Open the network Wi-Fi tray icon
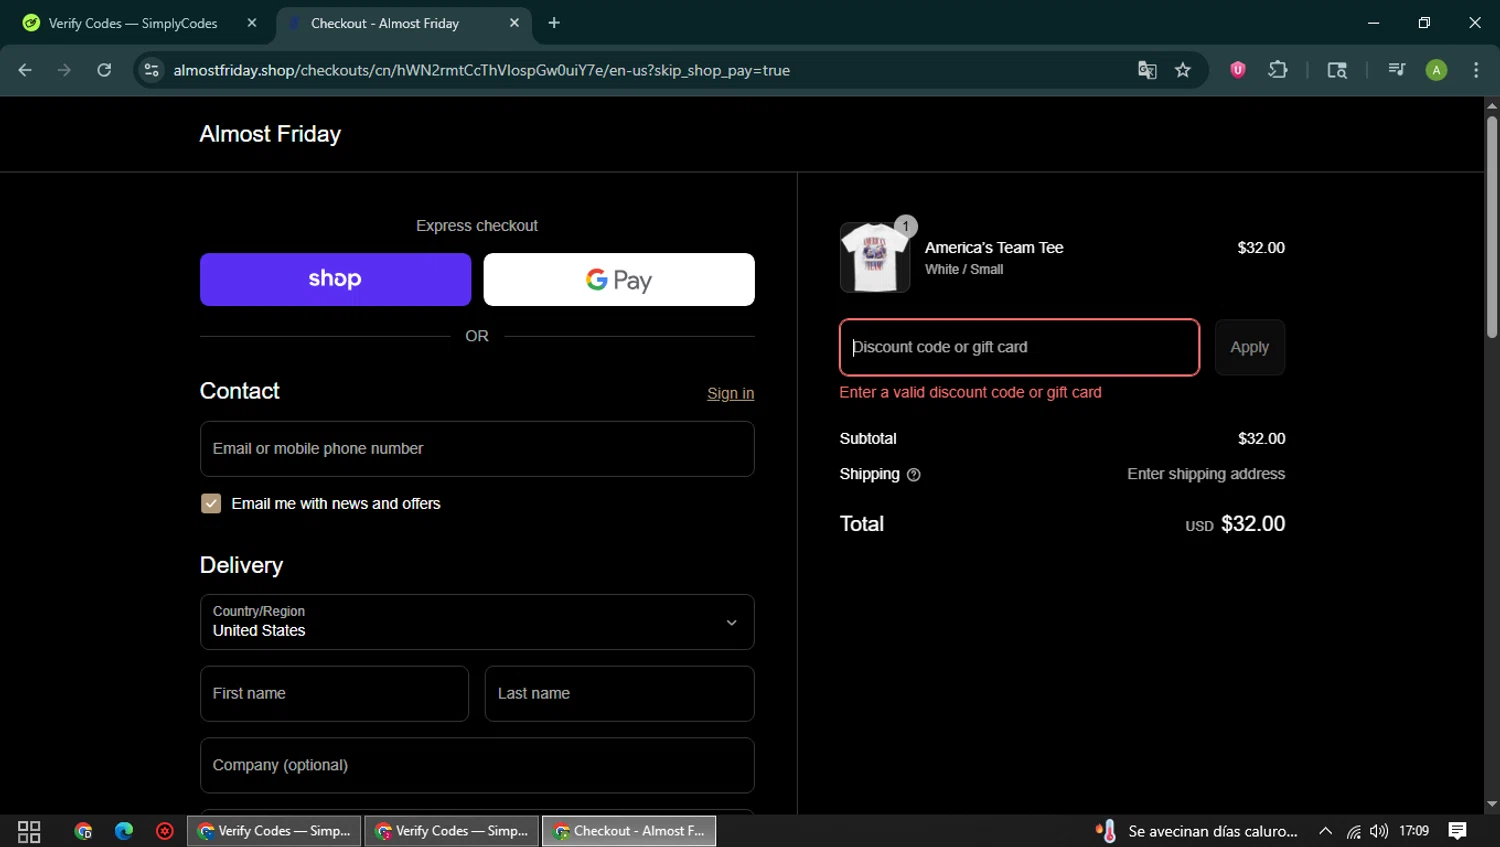The height and width of the screenshot is (847, 1500). [x=1353, y=831]
